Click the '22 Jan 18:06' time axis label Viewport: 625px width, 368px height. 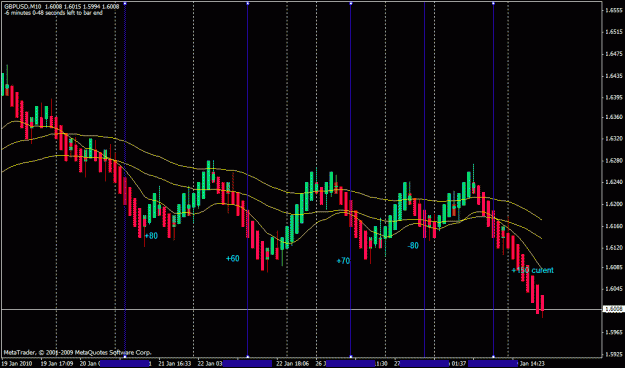point(293,364)
